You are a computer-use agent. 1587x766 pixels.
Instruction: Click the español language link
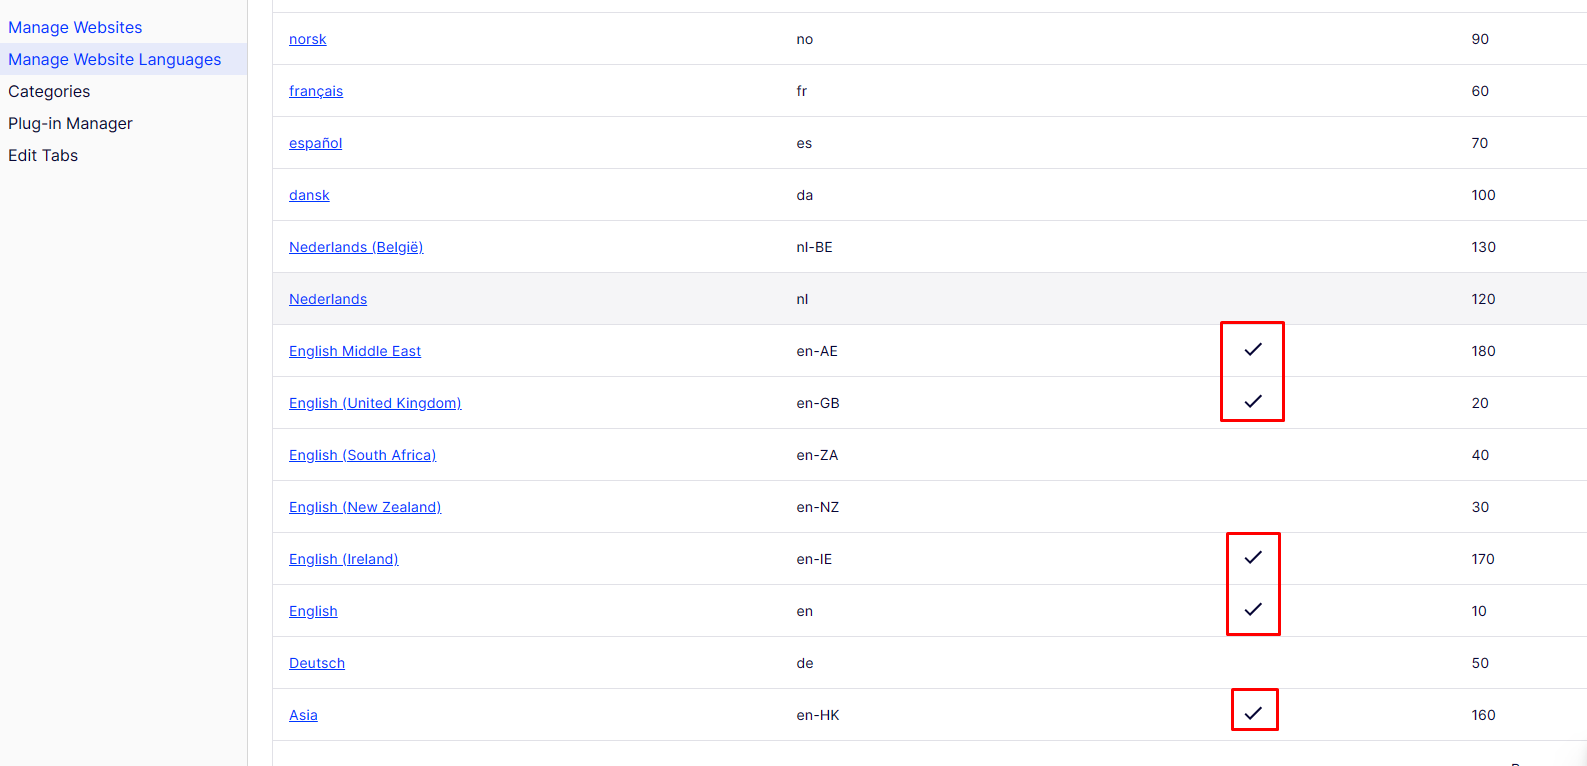coord(315,143)
